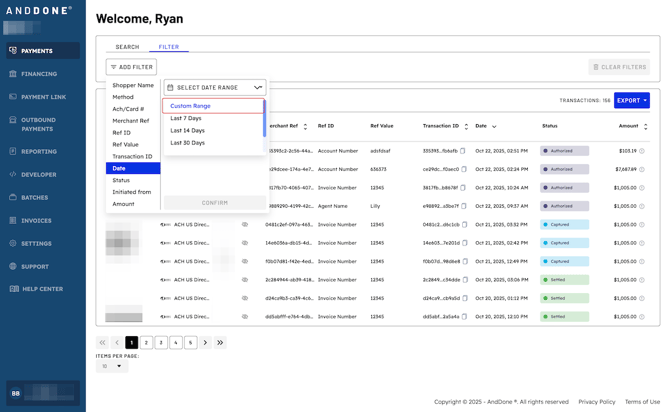
Task: Open the Batches sidebar icon
Action: point(13,197)
